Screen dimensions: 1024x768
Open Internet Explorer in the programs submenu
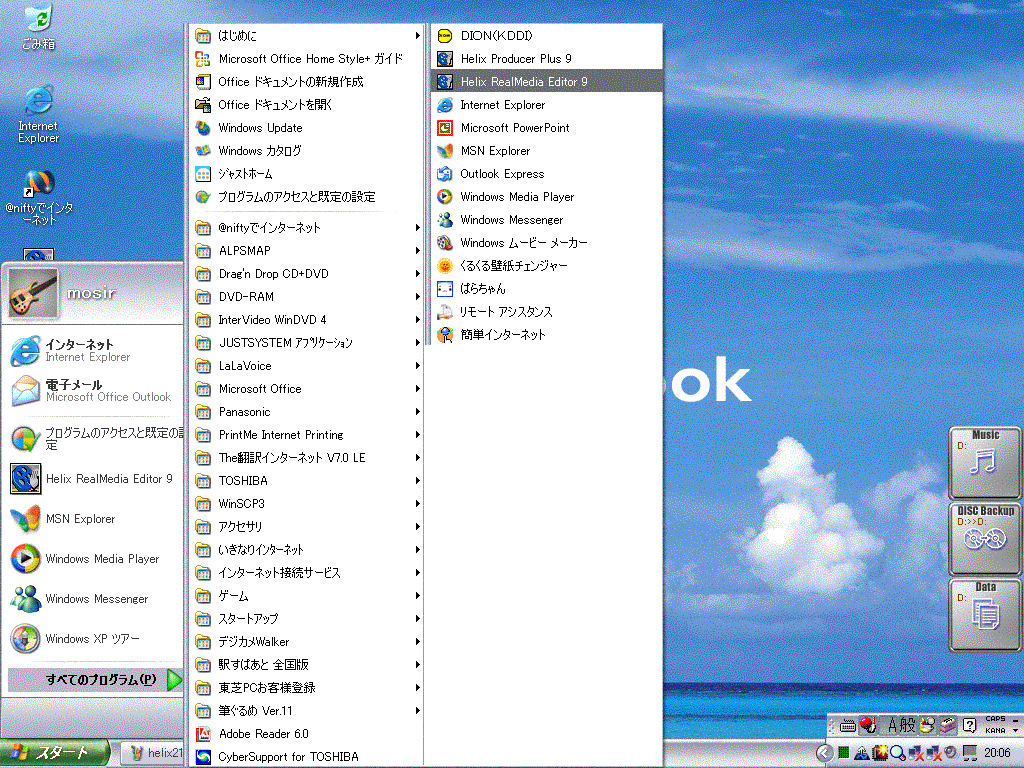(547, 104)
